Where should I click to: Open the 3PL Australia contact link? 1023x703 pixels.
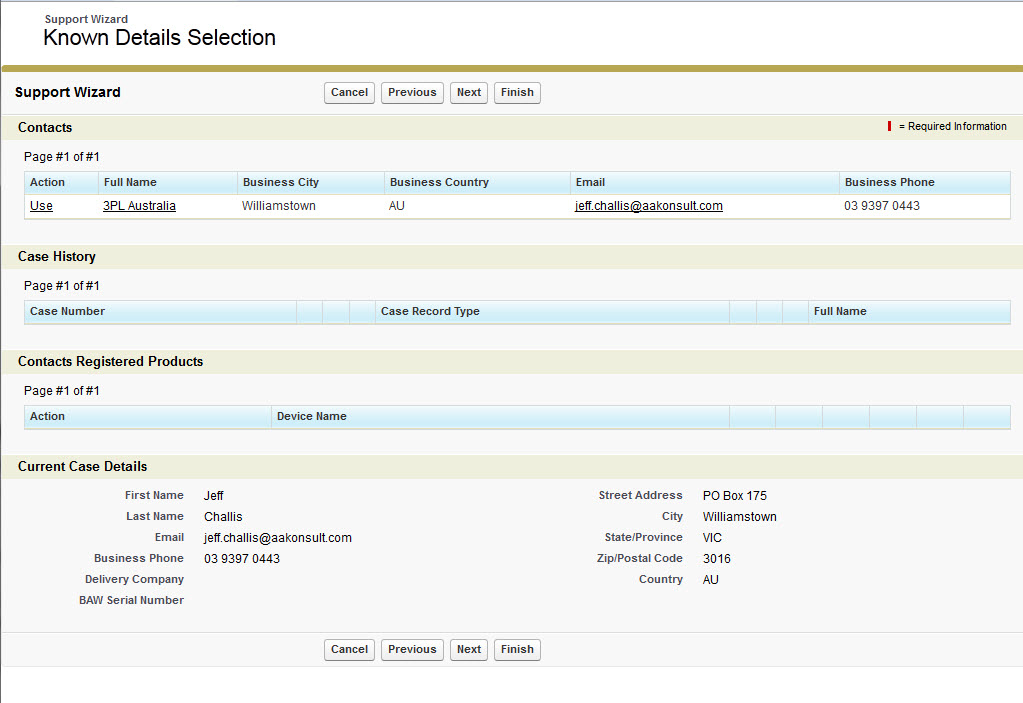tap(139, 206)
